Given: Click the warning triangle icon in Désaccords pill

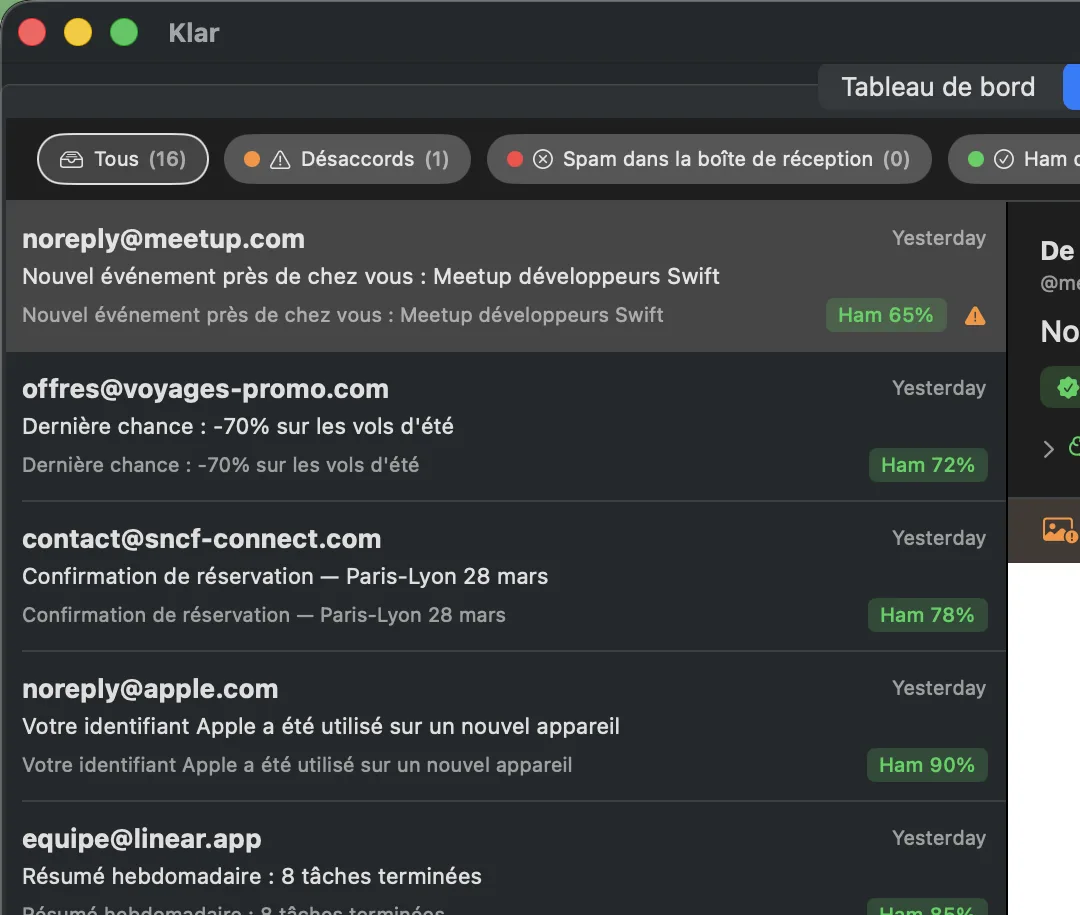Looking at the screenshot, I should (280, 160).
